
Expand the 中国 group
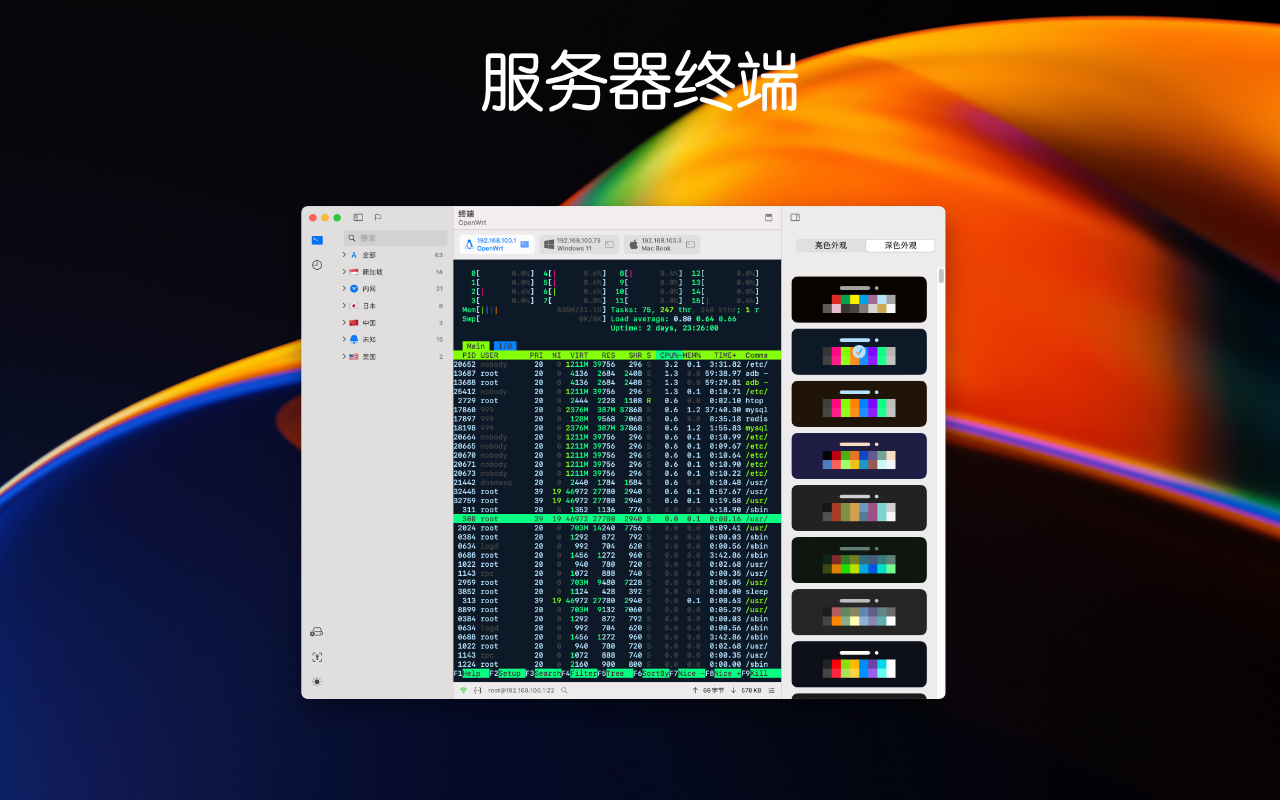click(x=344, y=323)
